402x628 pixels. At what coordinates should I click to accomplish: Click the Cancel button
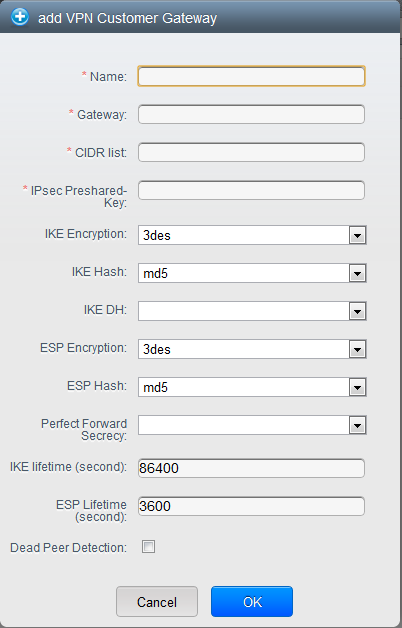(157, 602)
